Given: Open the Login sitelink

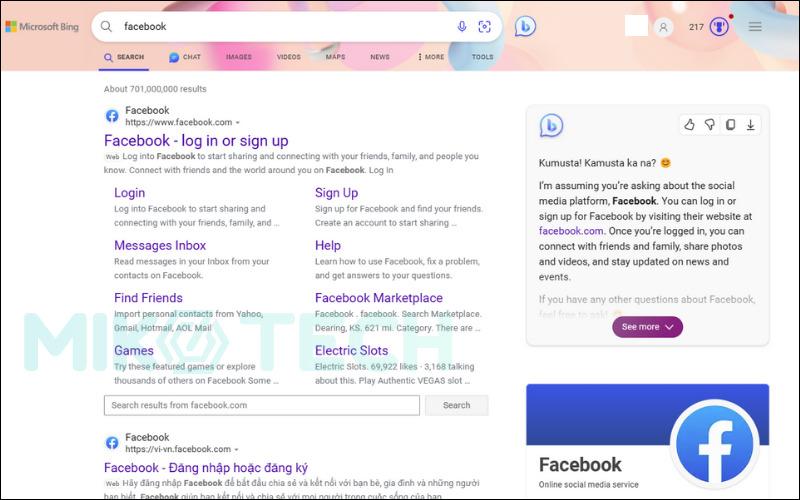Looking at the screenshot, I should (x=130, y=193).
